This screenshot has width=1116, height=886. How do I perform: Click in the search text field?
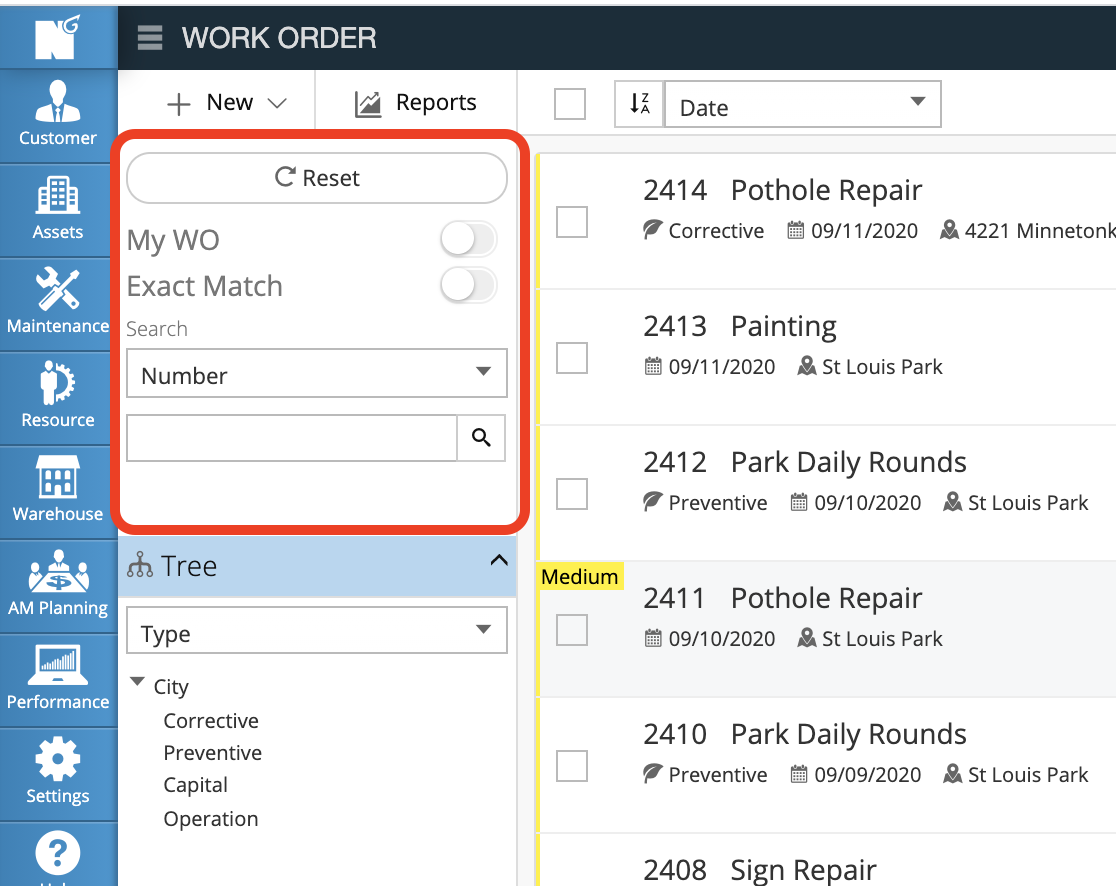[x=291, y=438]
